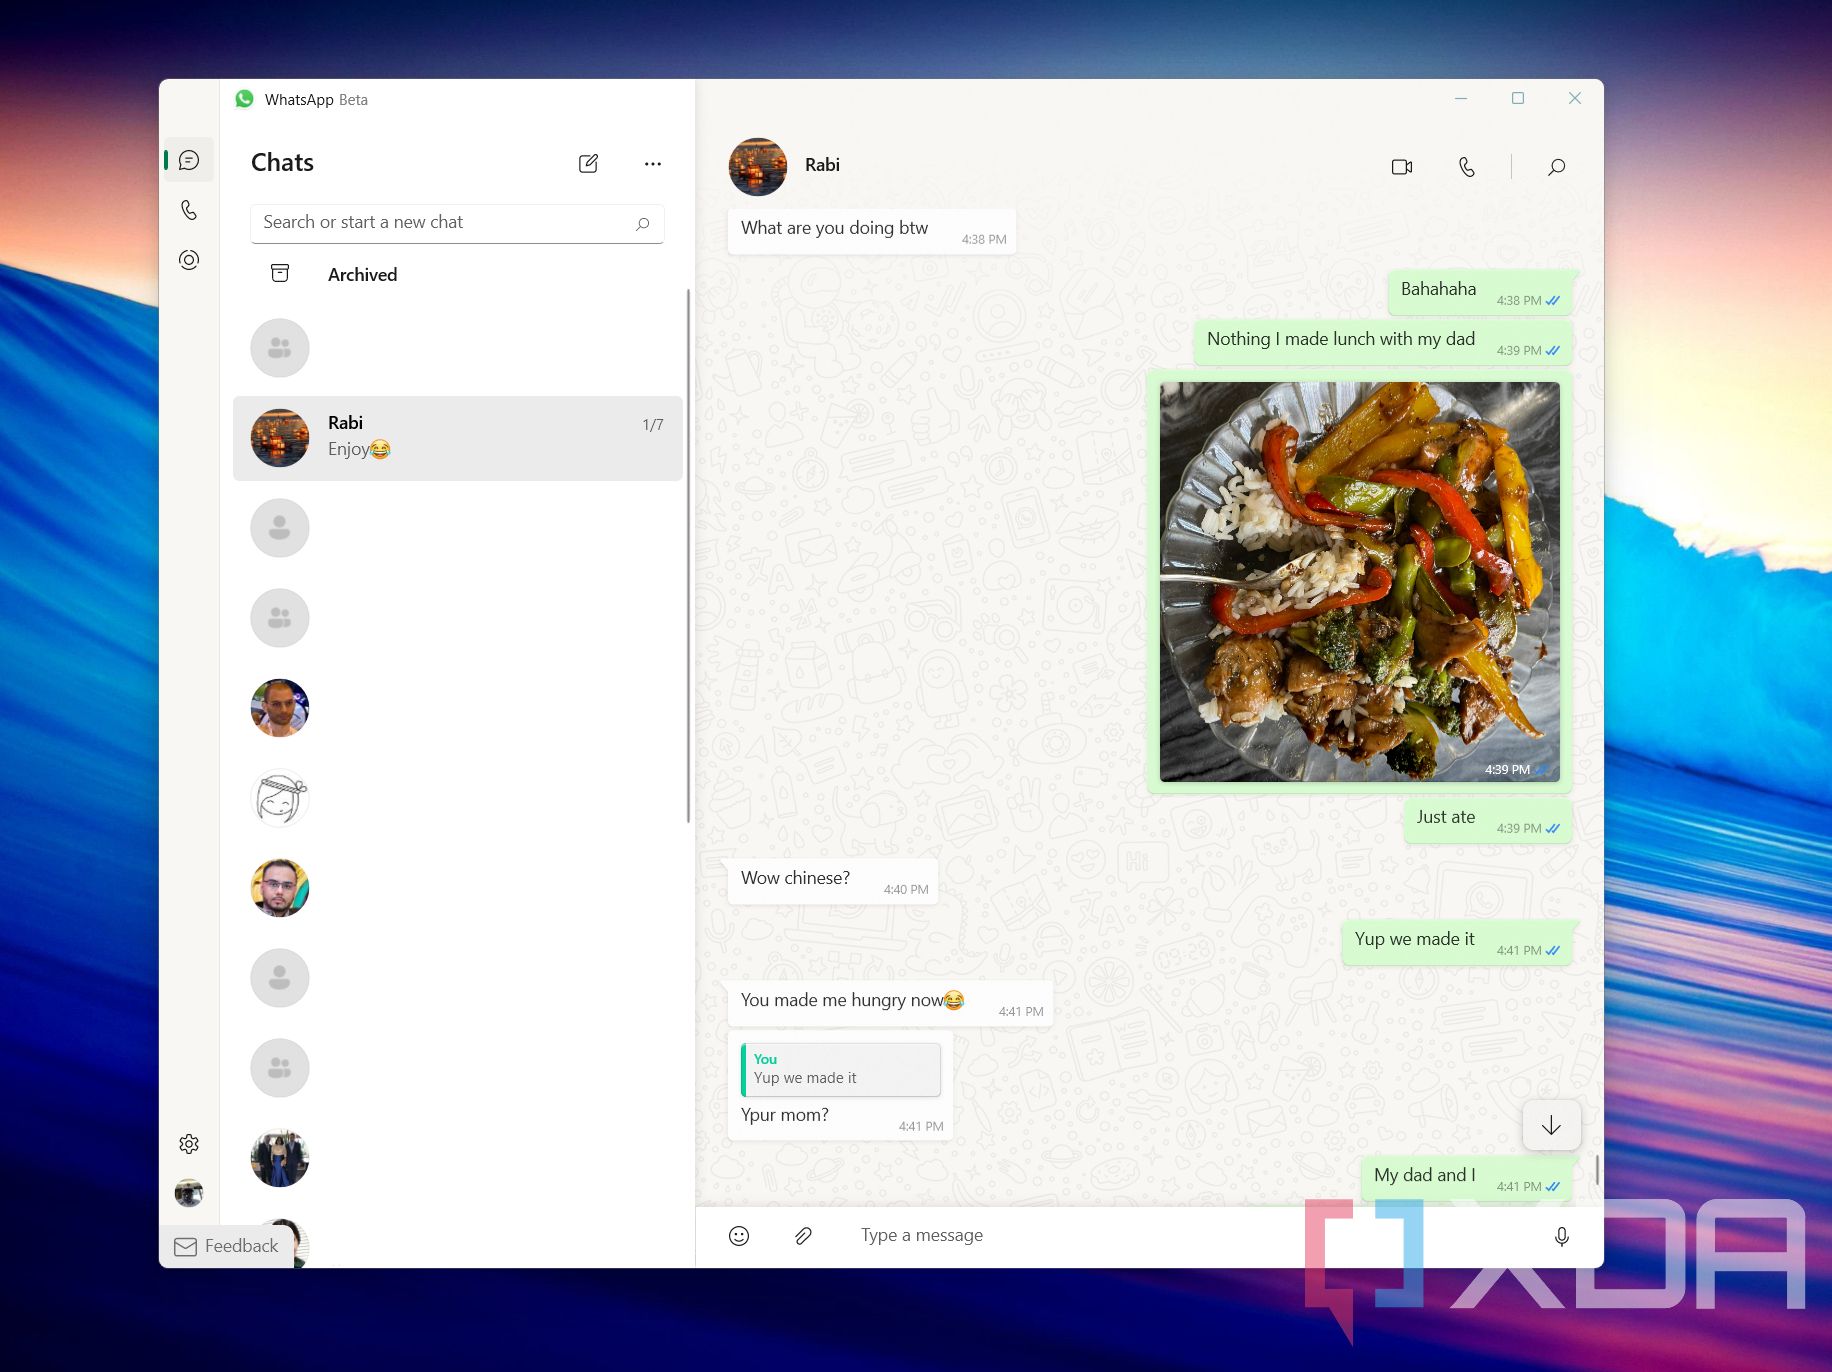Open the stir-fry food photo
Viewport: 1832px width, 1372px height.
[1359, 581]
